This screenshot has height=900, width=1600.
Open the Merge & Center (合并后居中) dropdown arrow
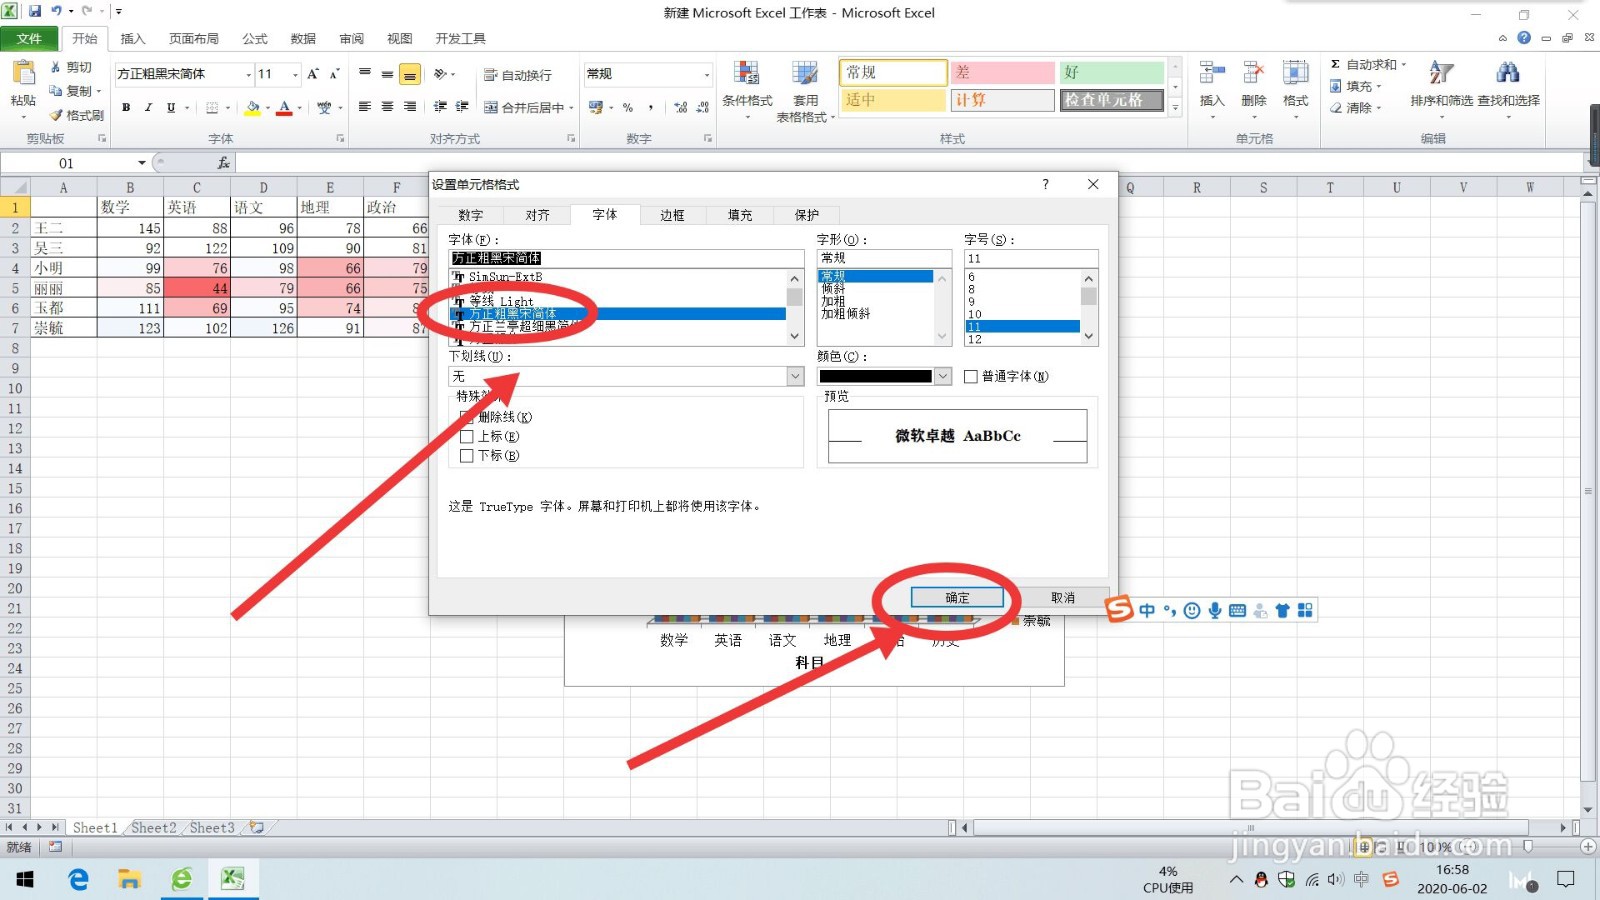(571, 107)
